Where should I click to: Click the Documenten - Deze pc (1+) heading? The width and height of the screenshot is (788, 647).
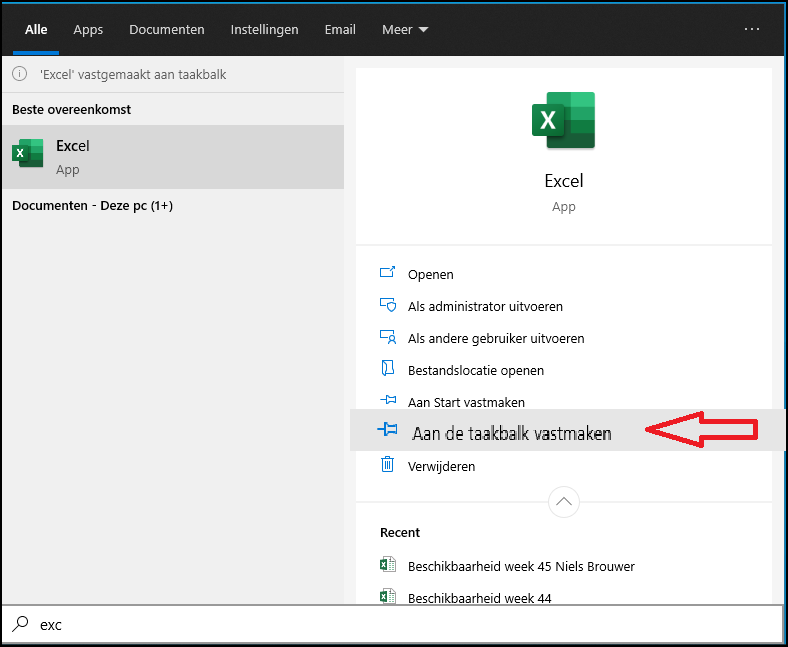[92, 206]
